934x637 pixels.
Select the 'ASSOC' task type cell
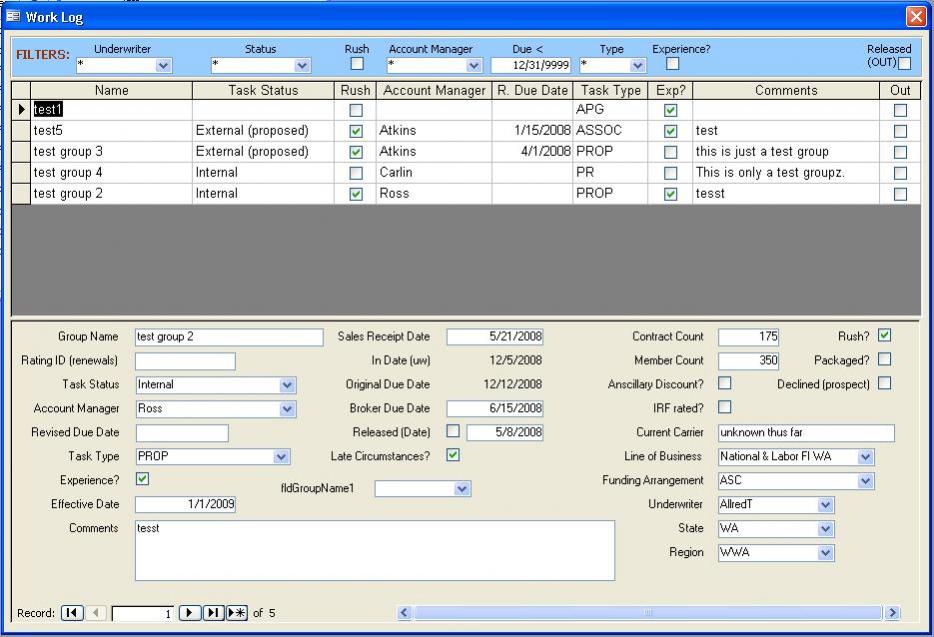tap(611, 130)
